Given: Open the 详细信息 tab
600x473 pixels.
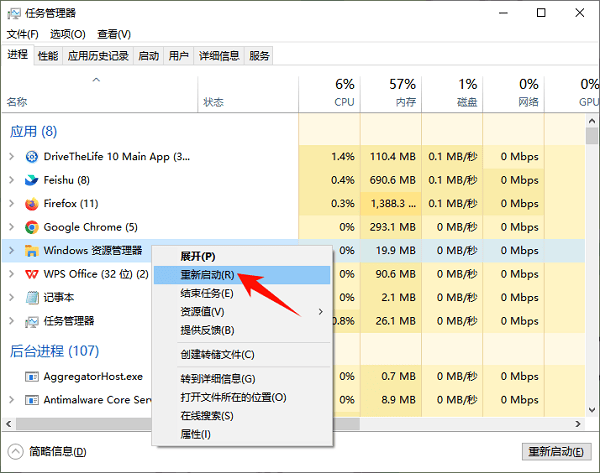Looking at the screenshot, I should (218, 56).
